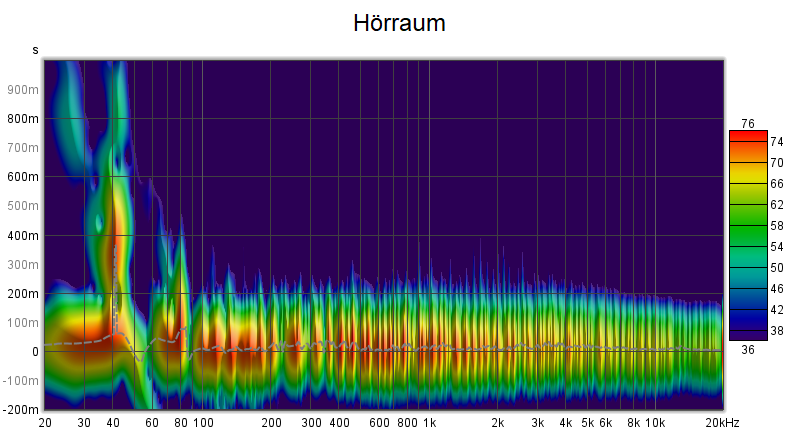Click the 200 label on frequency axis
Screen dimensions: 800x434
[271, 423]
